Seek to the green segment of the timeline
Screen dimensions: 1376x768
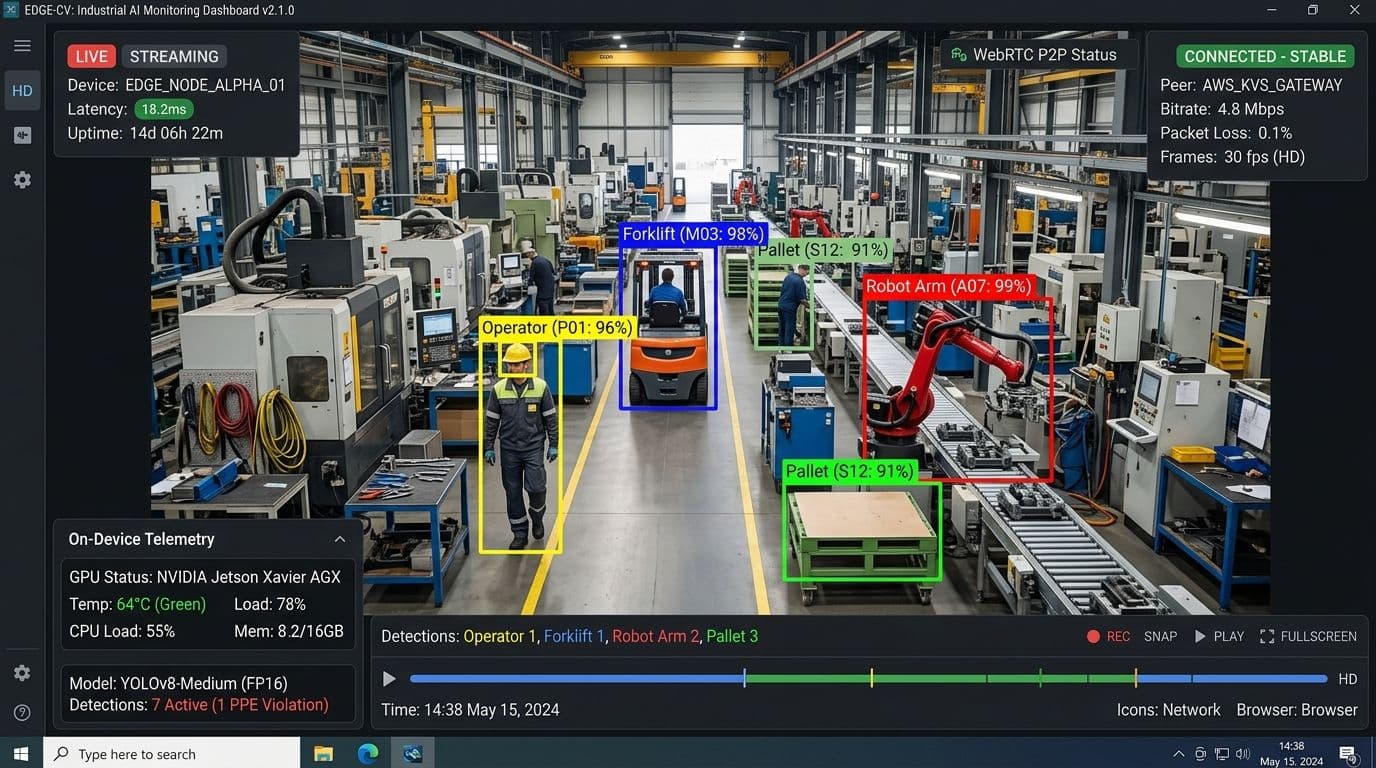[x=940, y=679]
